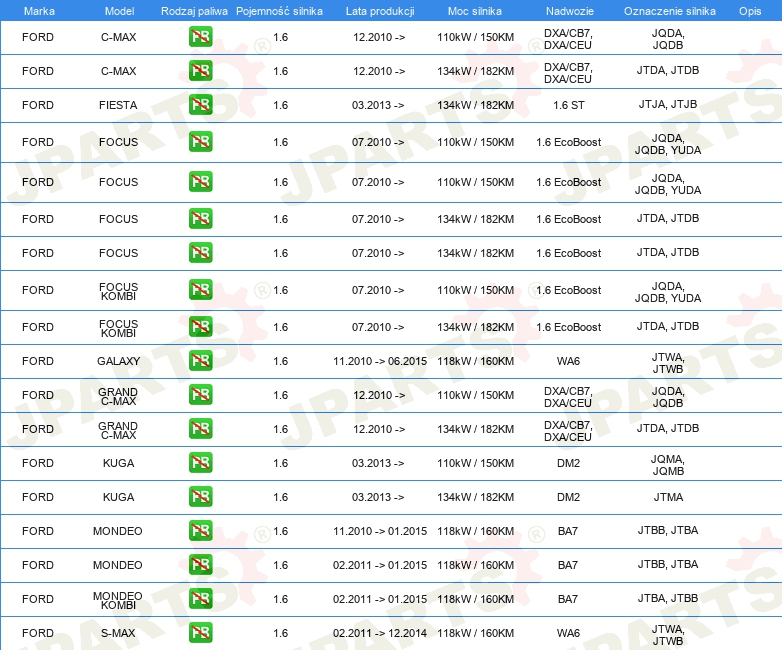Select the Lata produkcji column header

click(380, 11)
